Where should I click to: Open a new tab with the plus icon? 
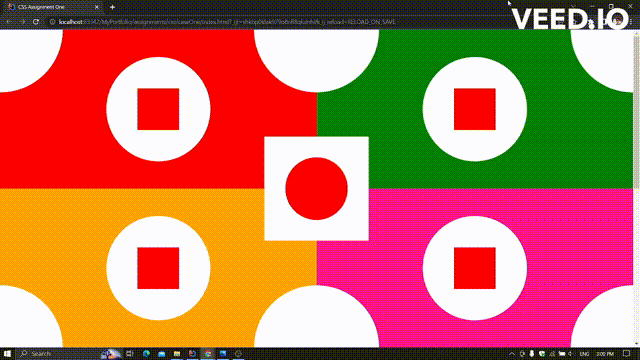click(112, 7)
